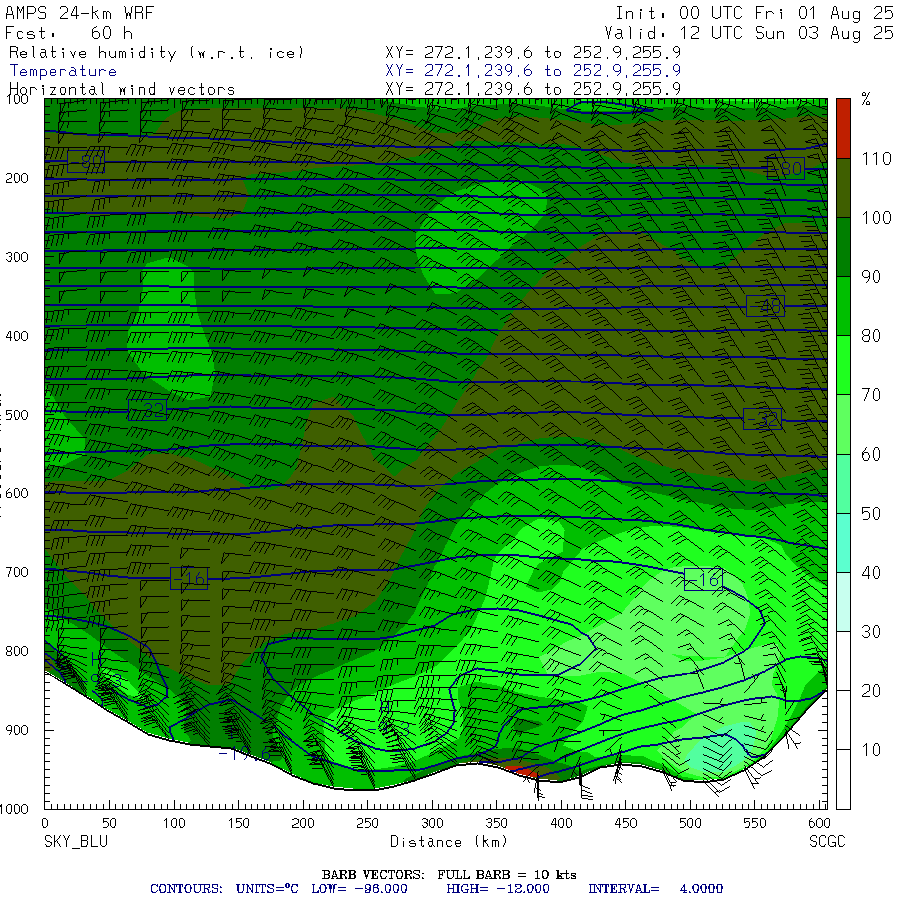Click the 400 pressure axis tick label
This screenshot has width=900, height=900.
coord(17,336)
